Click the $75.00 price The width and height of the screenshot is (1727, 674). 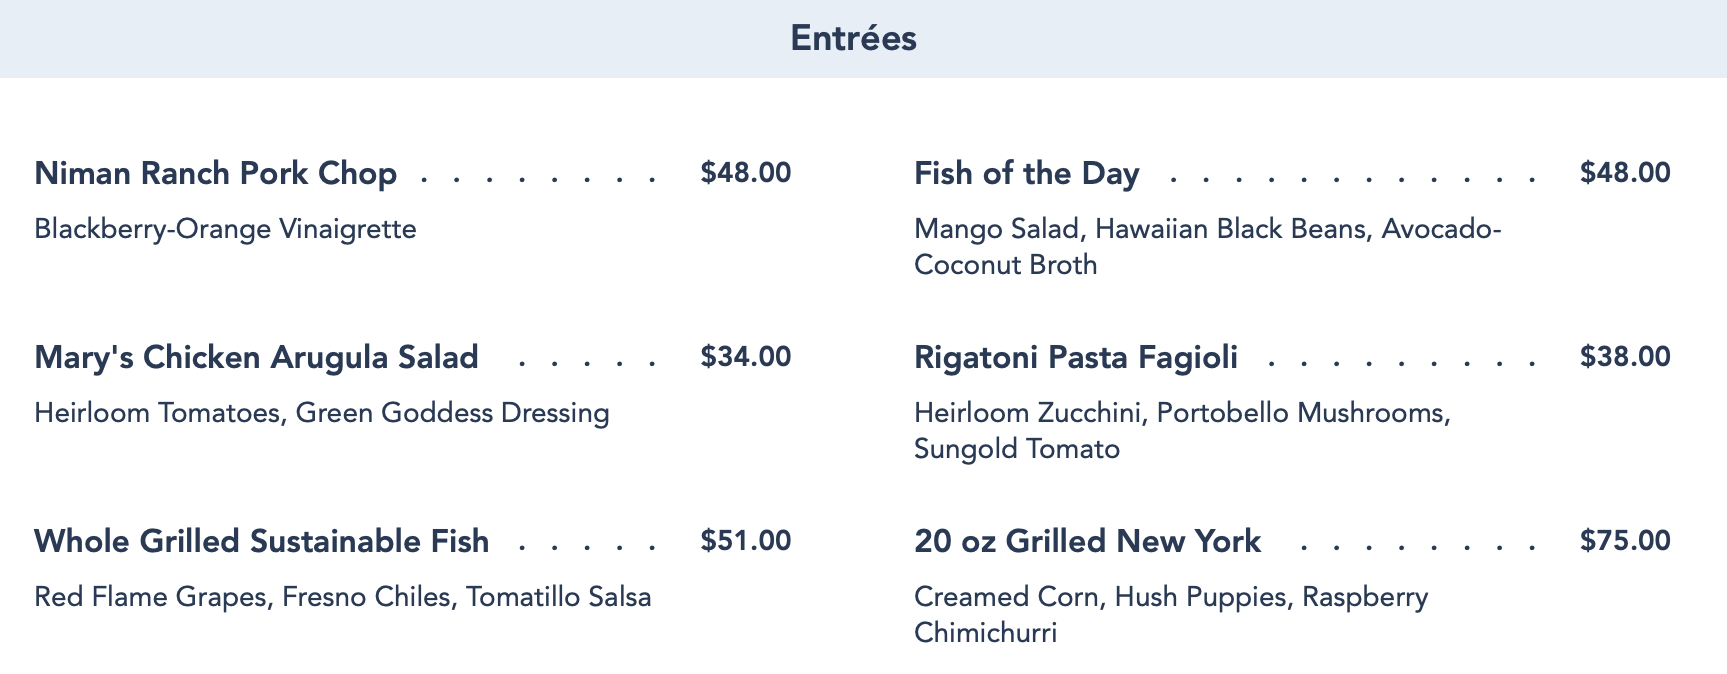tap(1624, 541)
